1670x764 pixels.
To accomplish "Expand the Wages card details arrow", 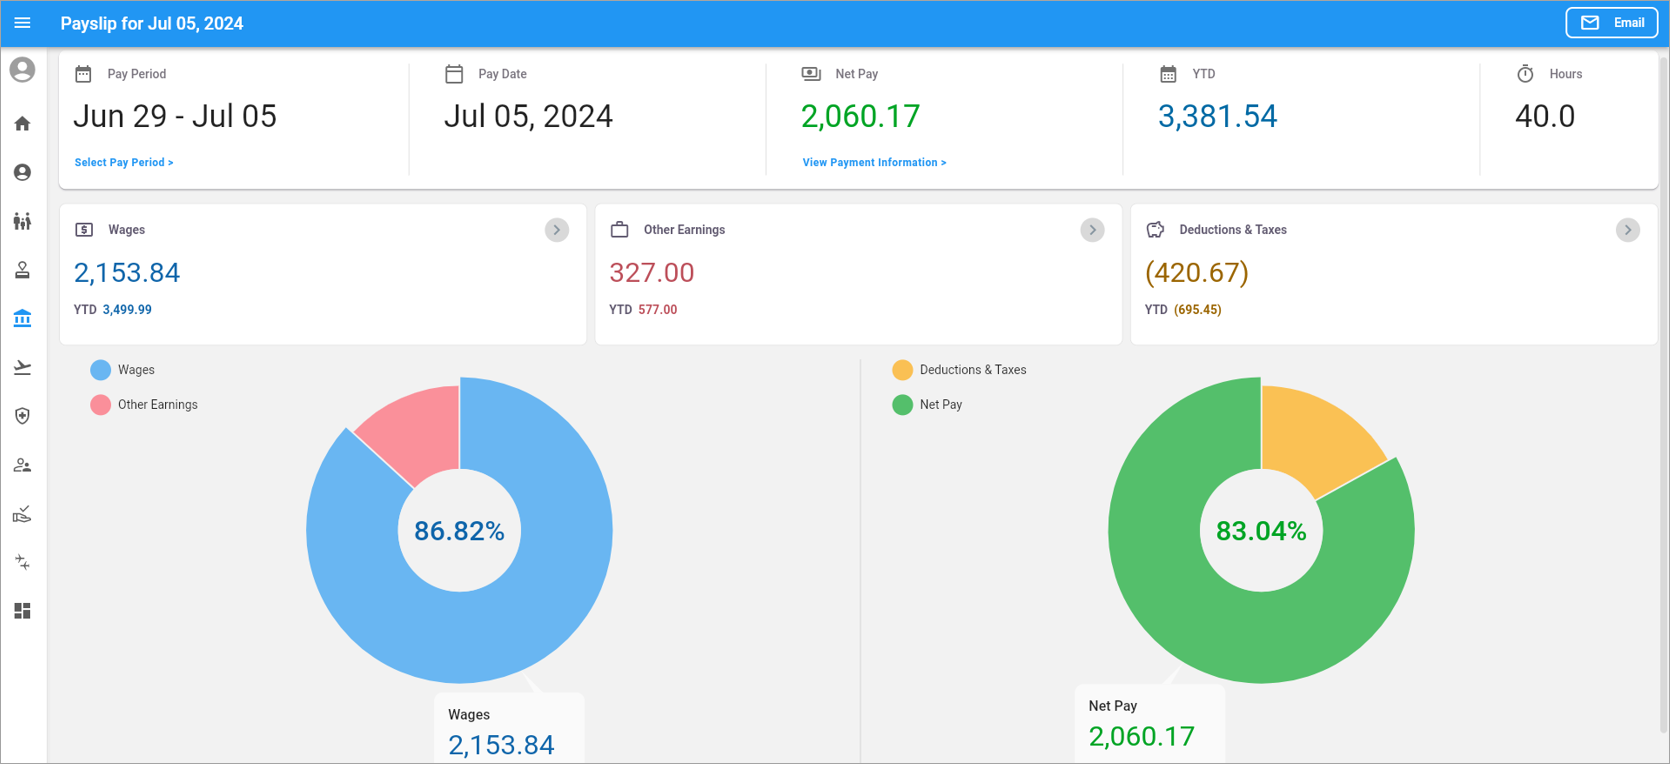I will coord(557,230).
